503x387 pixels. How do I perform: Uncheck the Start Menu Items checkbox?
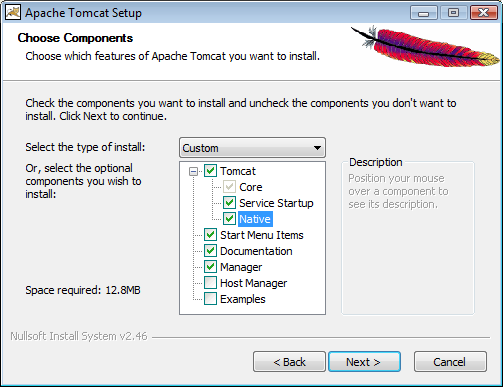210,235
